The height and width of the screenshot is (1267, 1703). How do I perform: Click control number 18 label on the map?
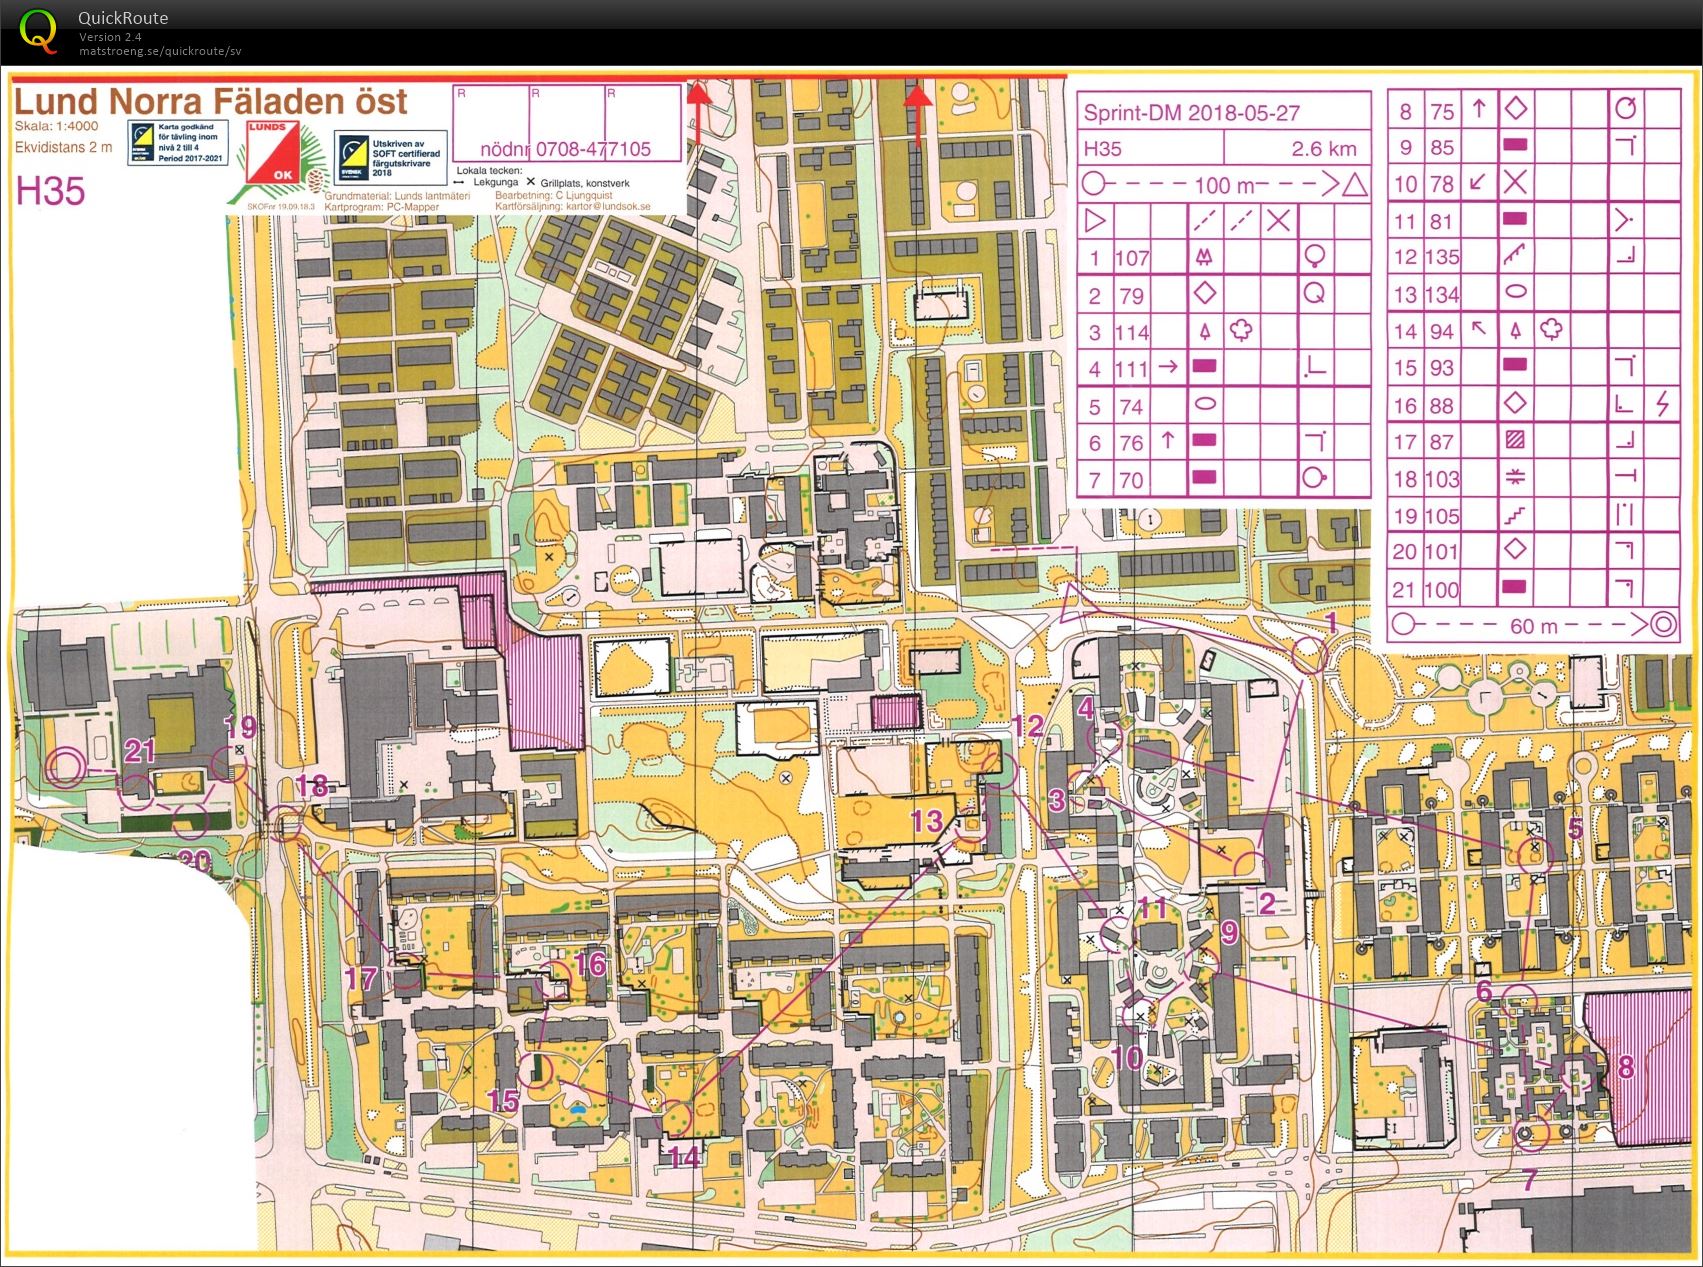click(313, 786)
